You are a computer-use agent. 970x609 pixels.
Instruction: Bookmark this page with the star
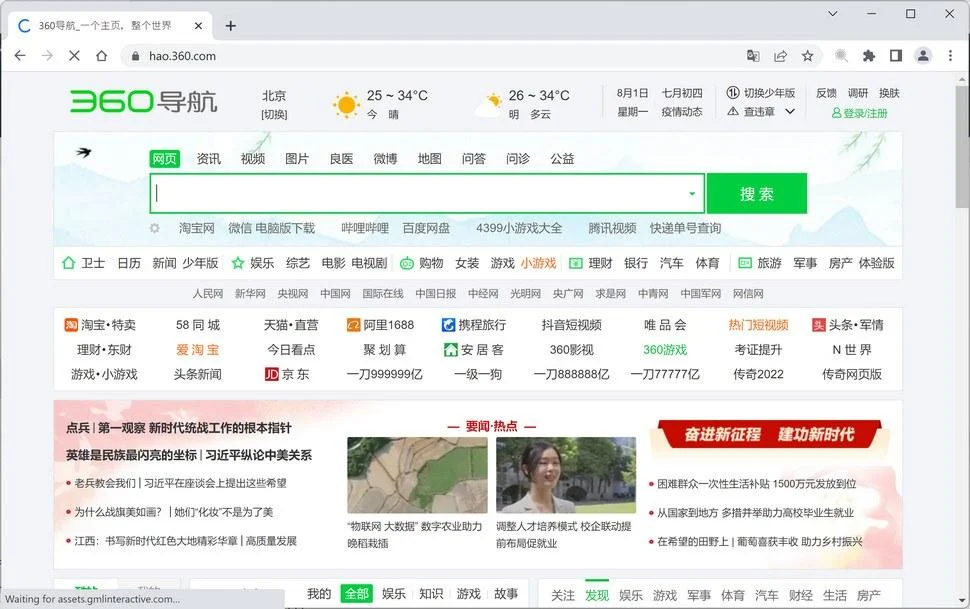point(807,56)
